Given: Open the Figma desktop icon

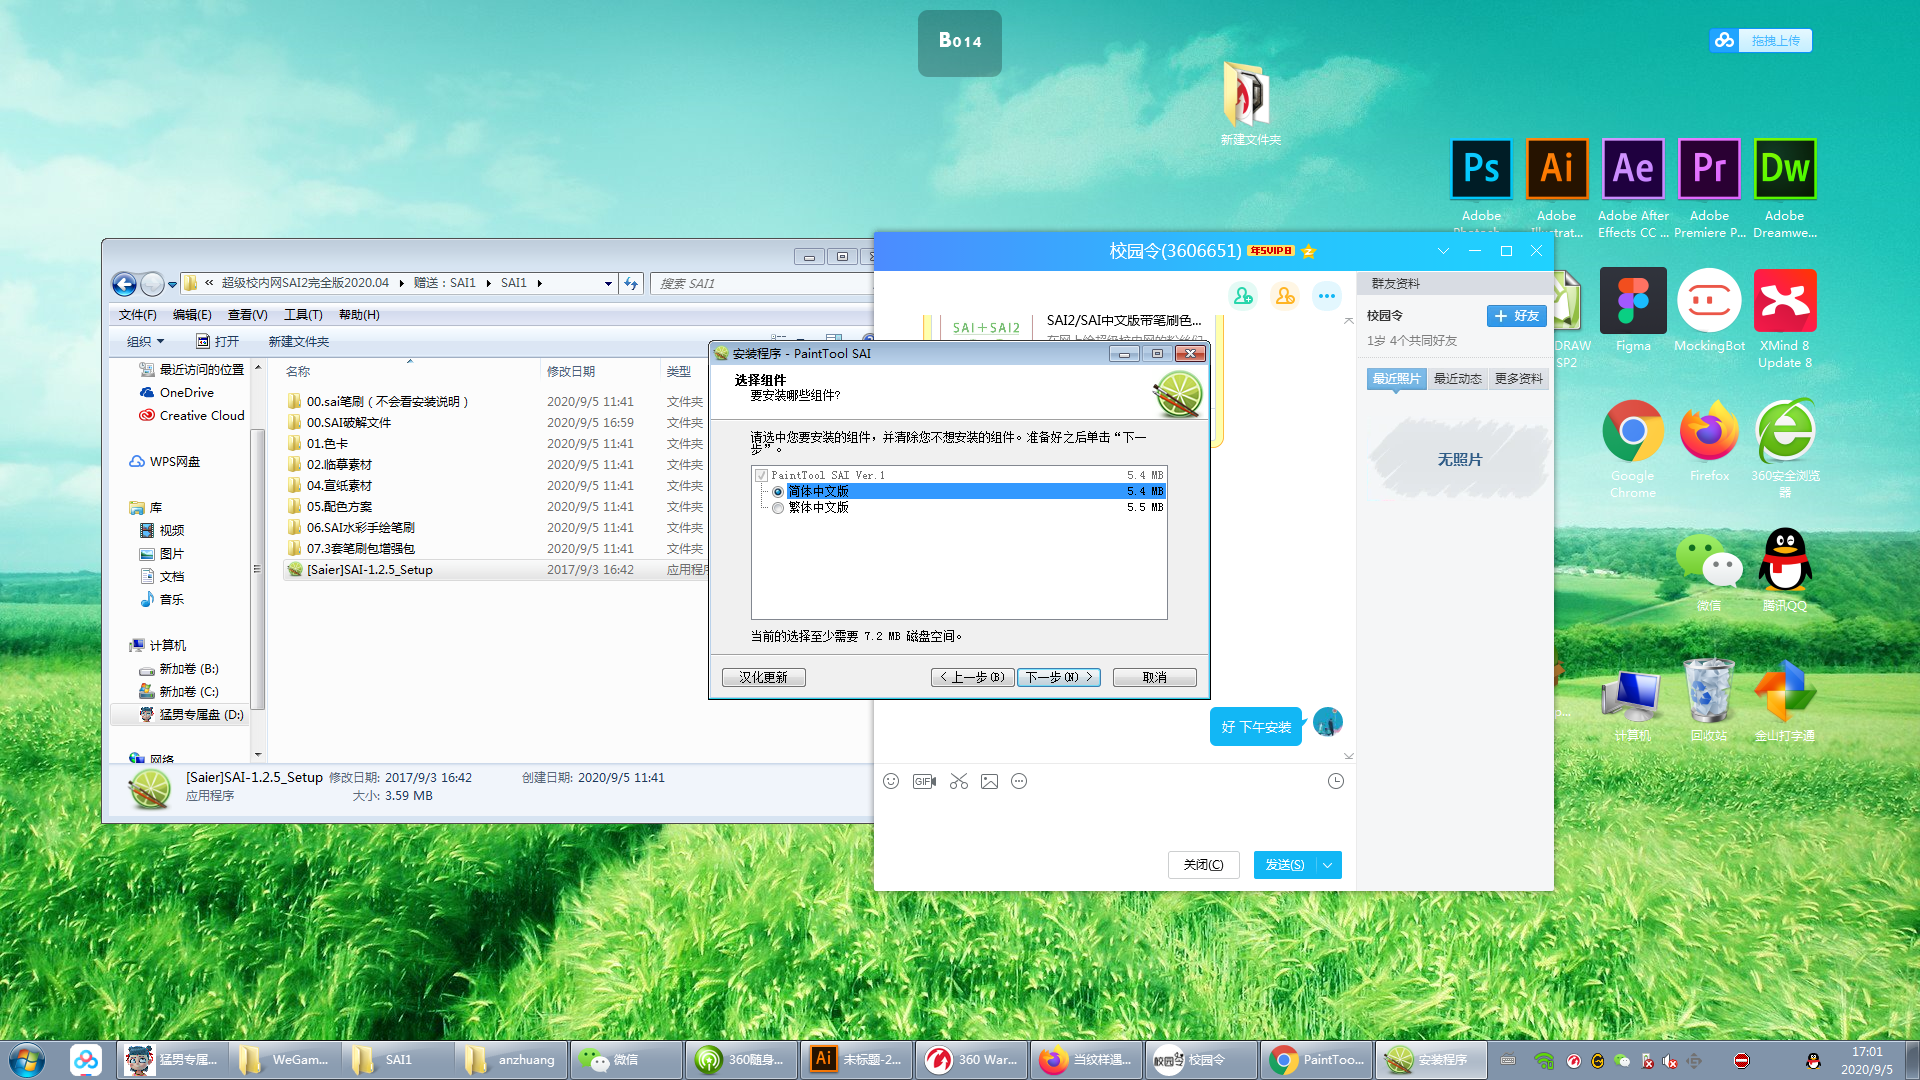Looking at the screenshot, I should click(1633, 301).
